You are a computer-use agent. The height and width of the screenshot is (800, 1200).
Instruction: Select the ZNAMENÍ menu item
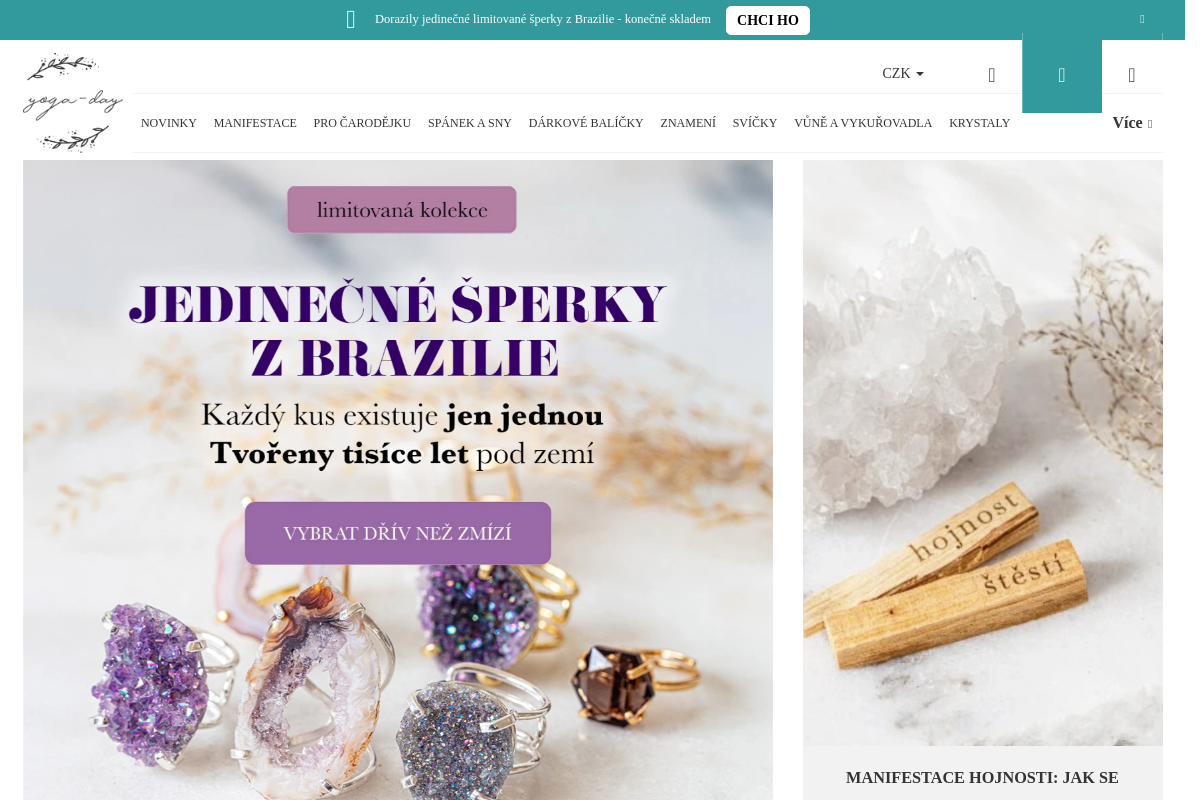tap(688, 123)
